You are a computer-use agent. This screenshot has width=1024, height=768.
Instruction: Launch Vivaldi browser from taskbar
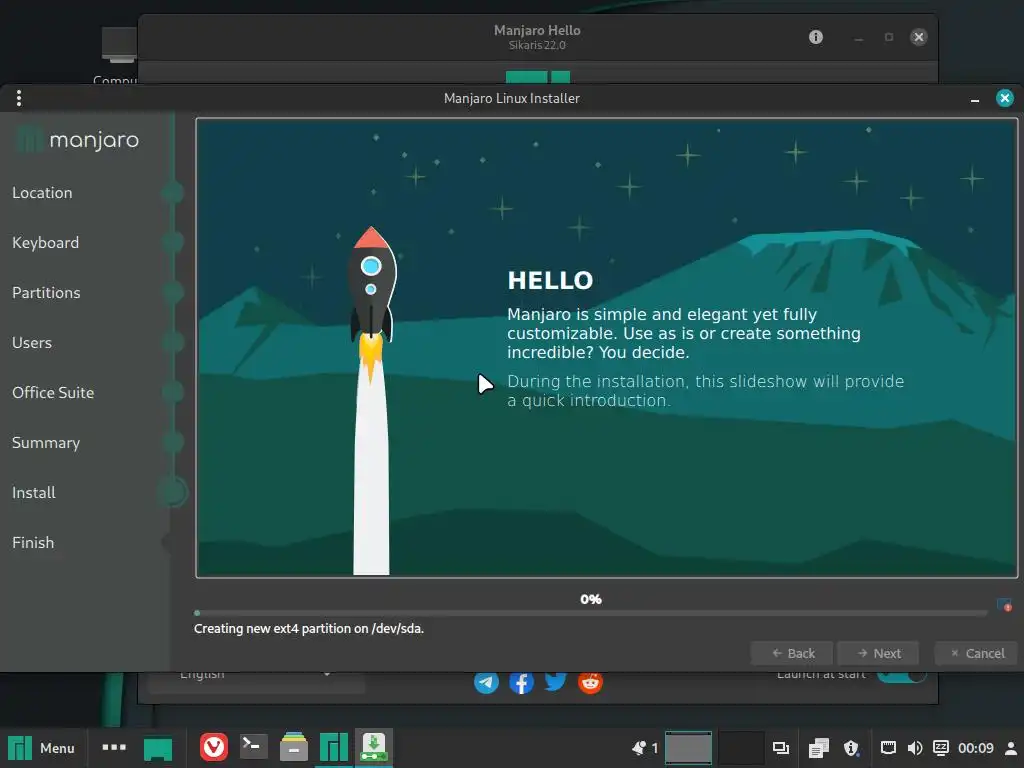pyautogui.click(x=214, y=747)
